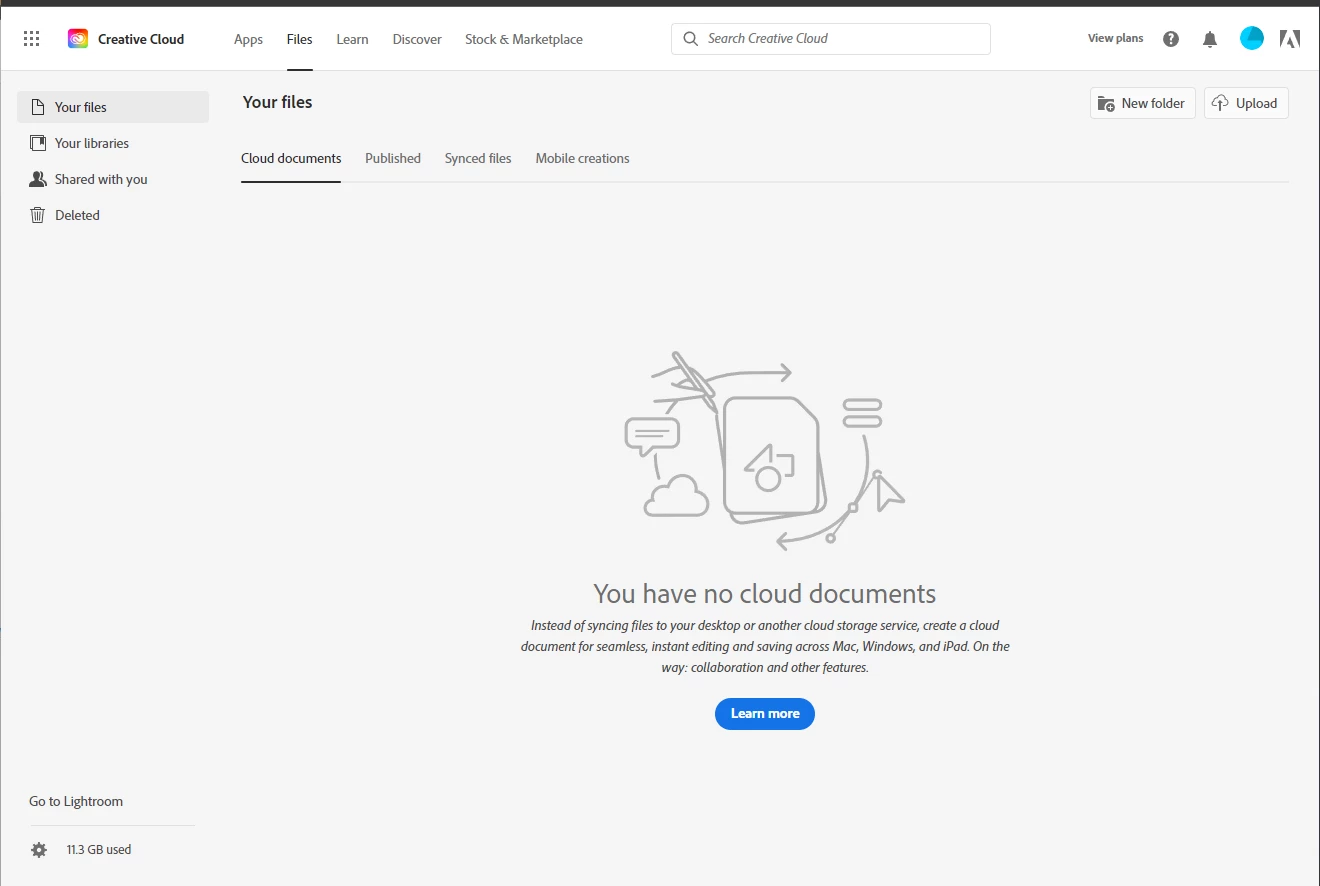This screenshot has height=886, width=1320.
Task: Open Stock & Marketplace
Action: point(524,39)
